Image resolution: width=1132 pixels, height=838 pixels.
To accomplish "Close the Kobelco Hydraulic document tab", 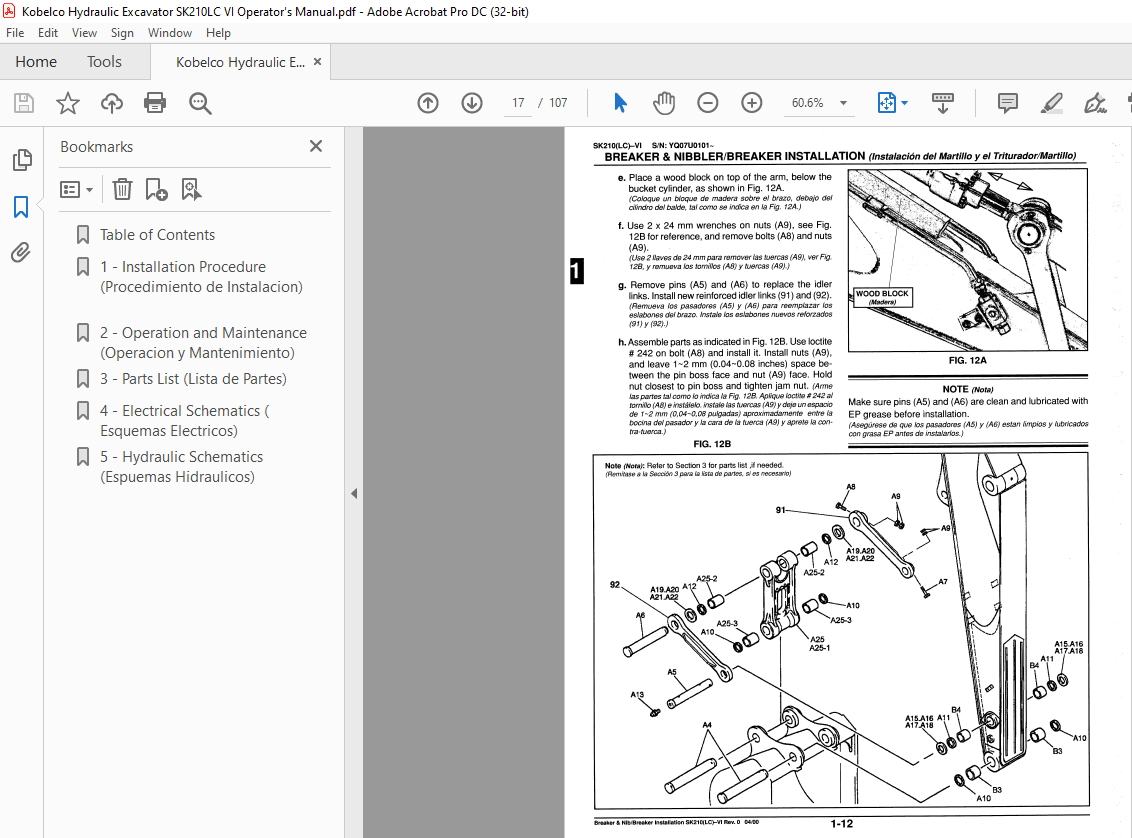I will point(317,62).
